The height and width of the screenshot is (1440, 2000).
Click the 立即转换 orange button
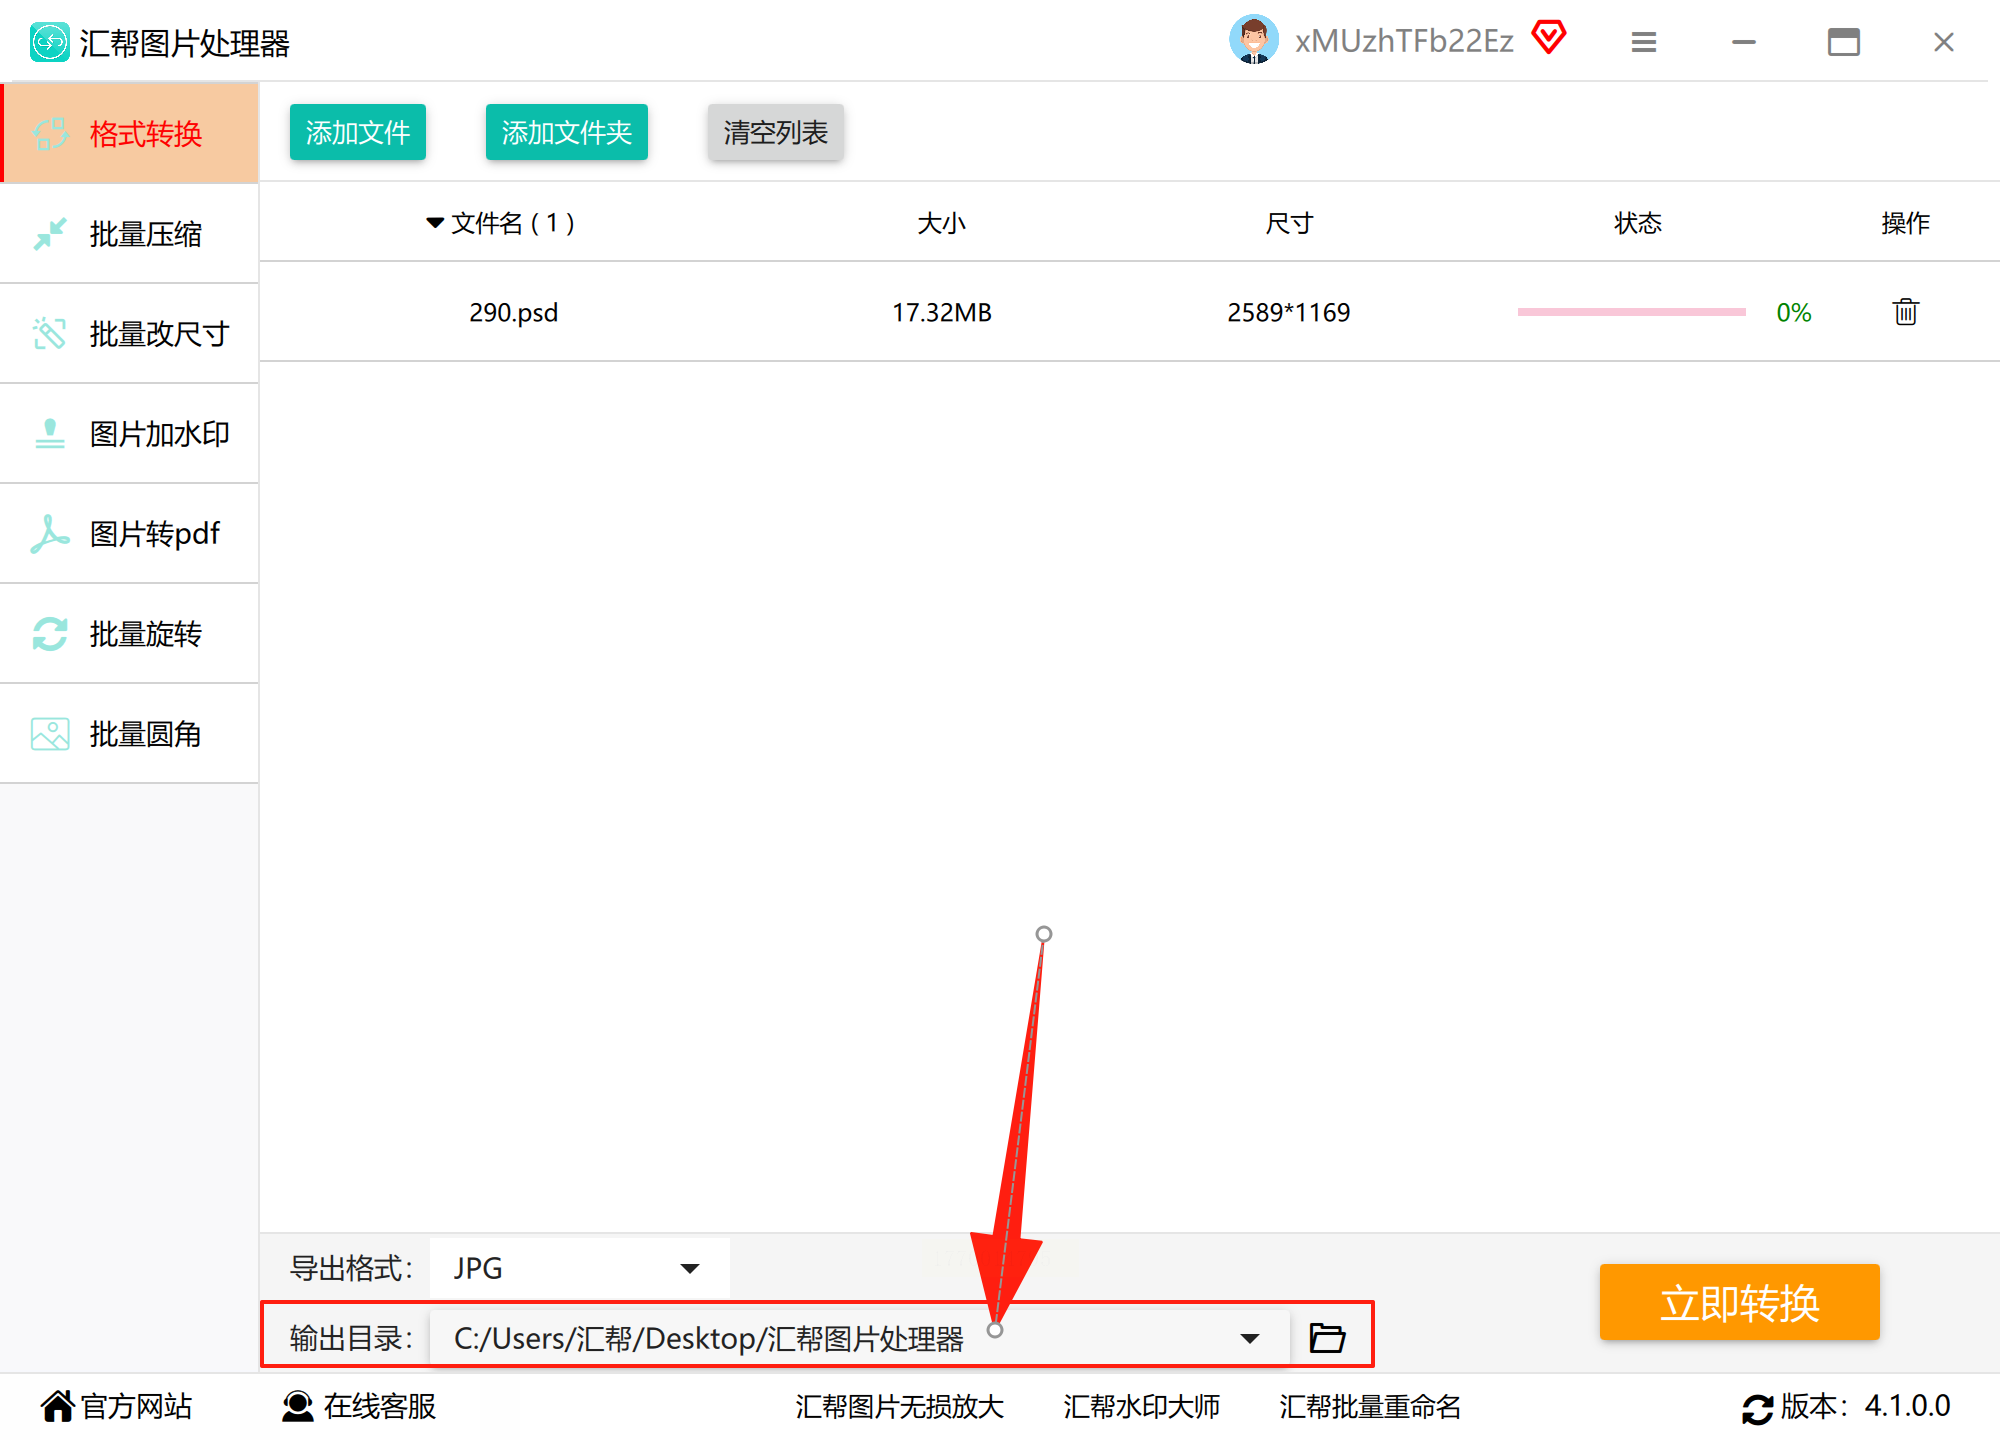click(x=1738, y=1302)
